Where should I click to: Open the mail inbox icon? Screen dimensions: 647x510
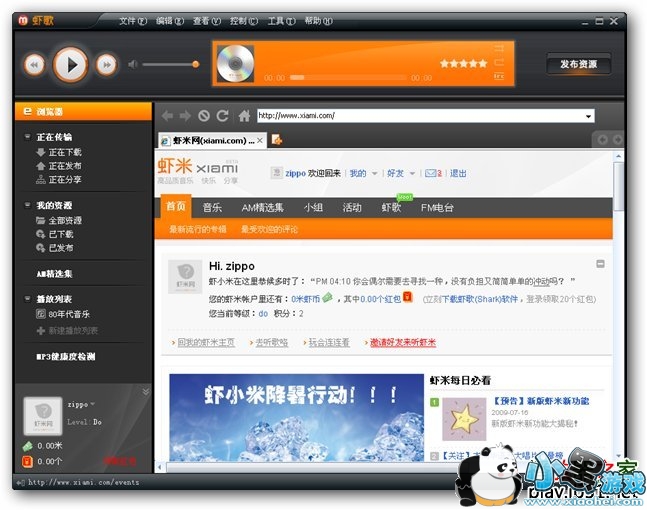point(433,173)
